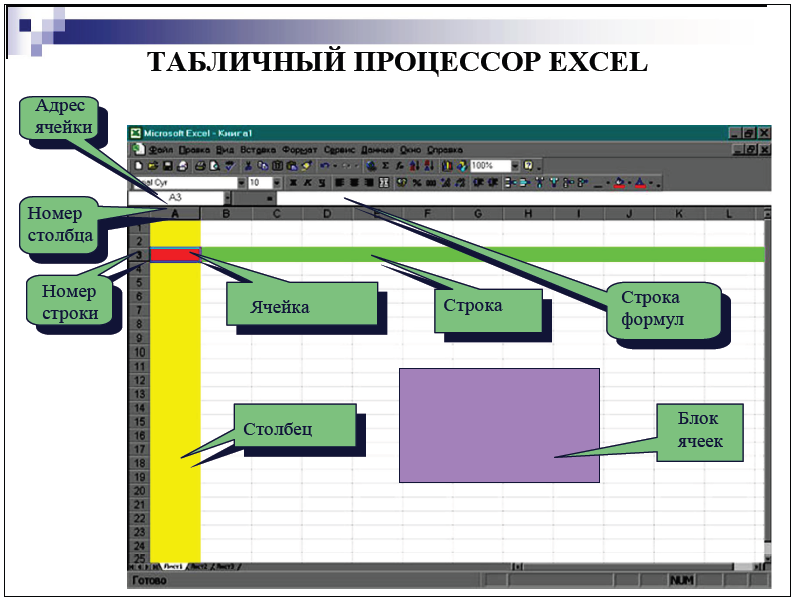Increase indent in formatting toolbar
The height and width of the screenshot is (600, 796).
(493, 182)
